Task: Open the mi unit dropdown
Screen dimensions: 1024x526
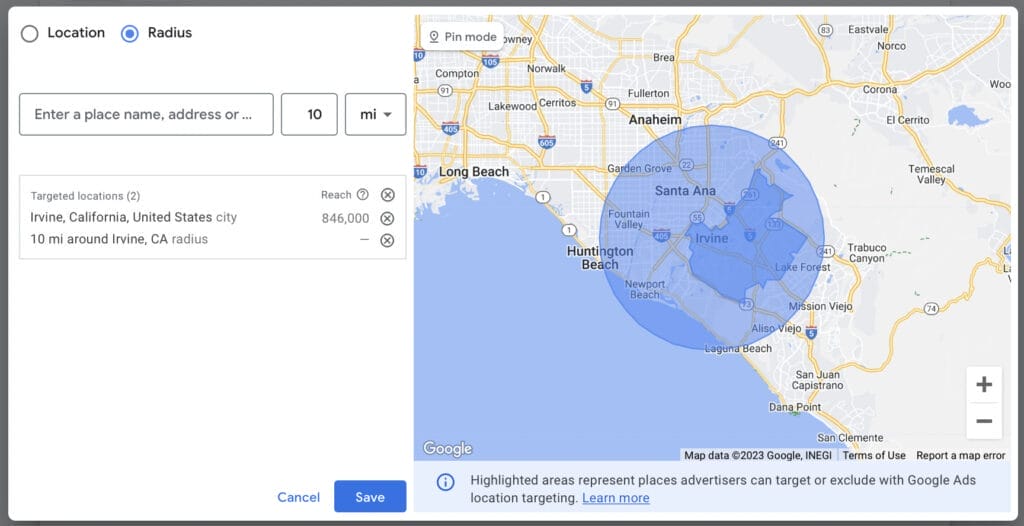Action: (x=376, y=114)
